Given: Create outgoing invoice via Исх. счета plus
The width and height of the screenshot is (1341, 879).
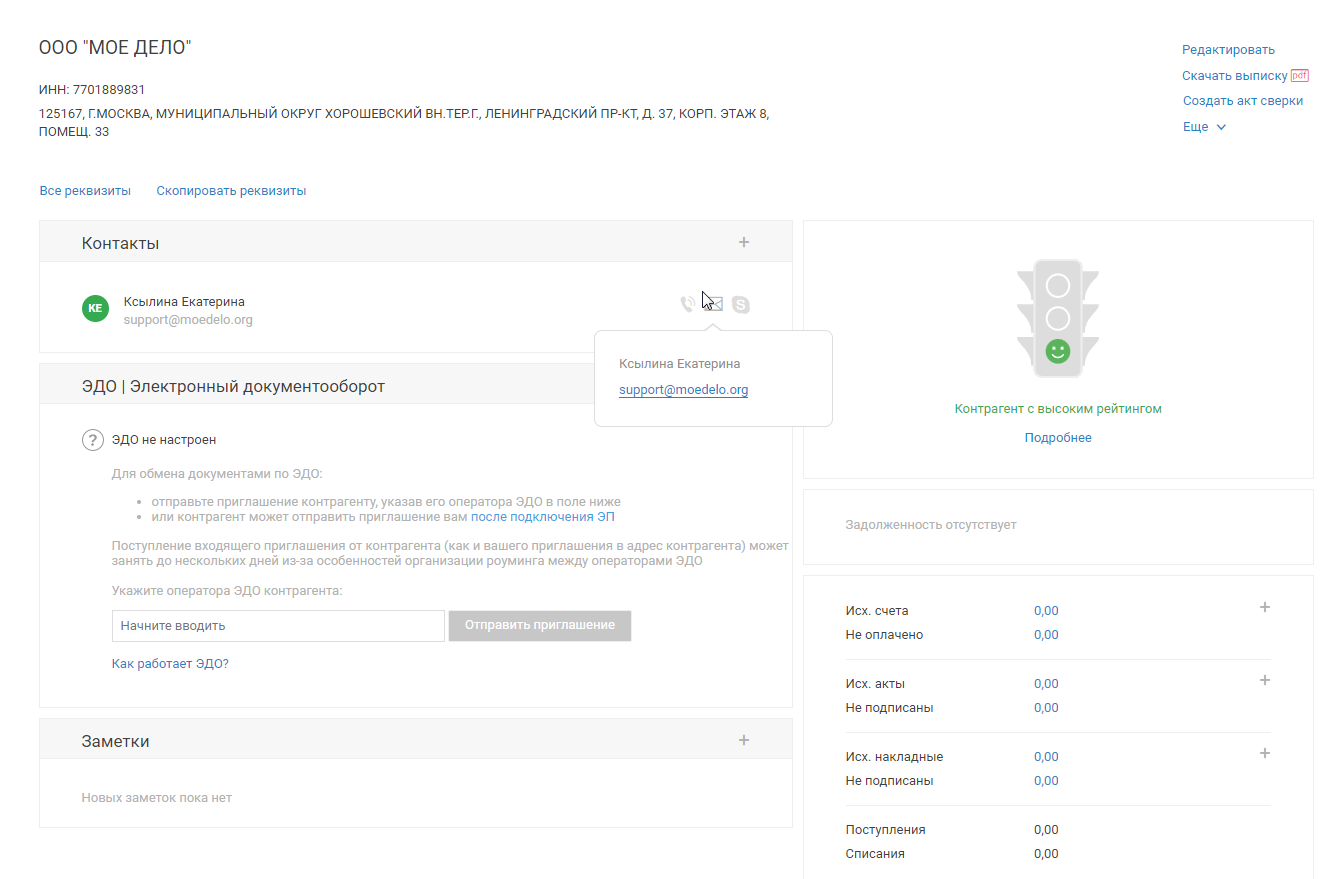Looking at the screenshot, I should coord(1264,607).
